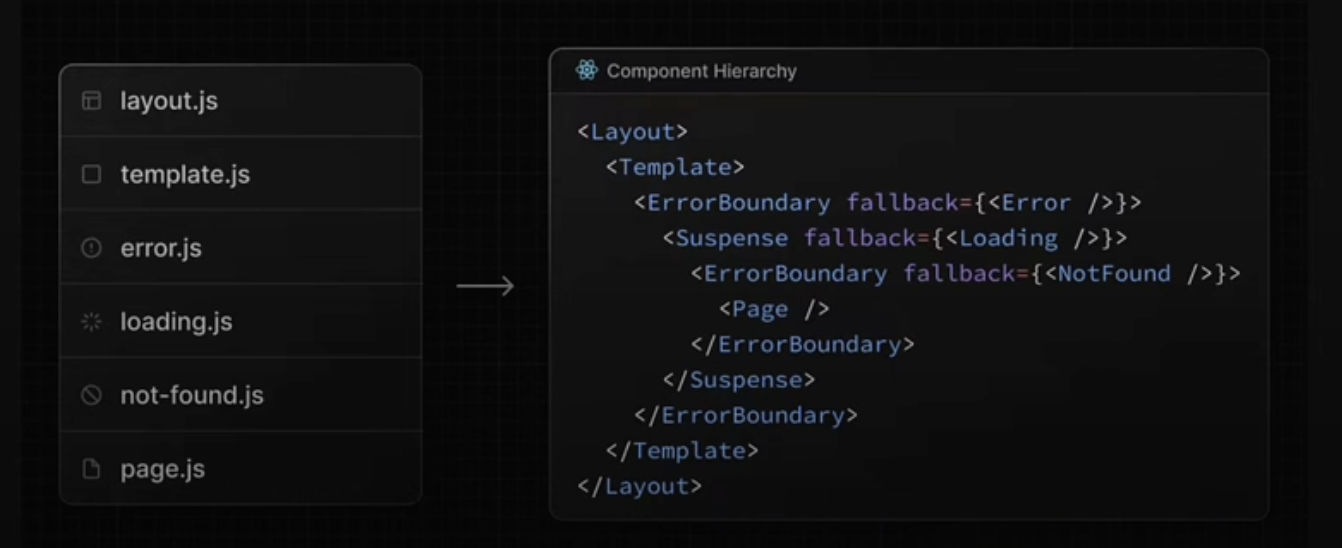Click the page.js document icon

(x=91, y=469)
